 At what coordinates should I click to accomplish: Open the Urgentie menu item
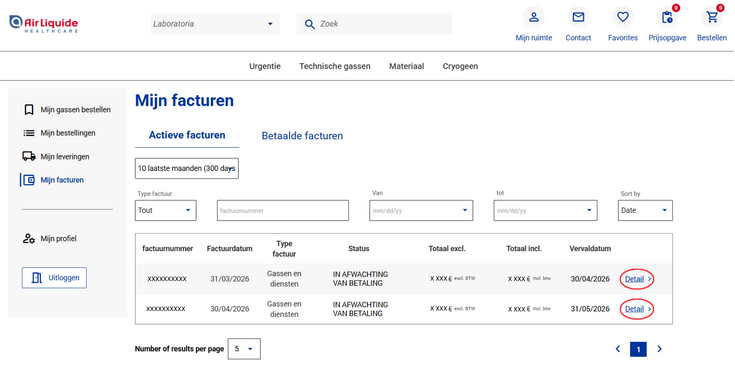click(265, 66)
